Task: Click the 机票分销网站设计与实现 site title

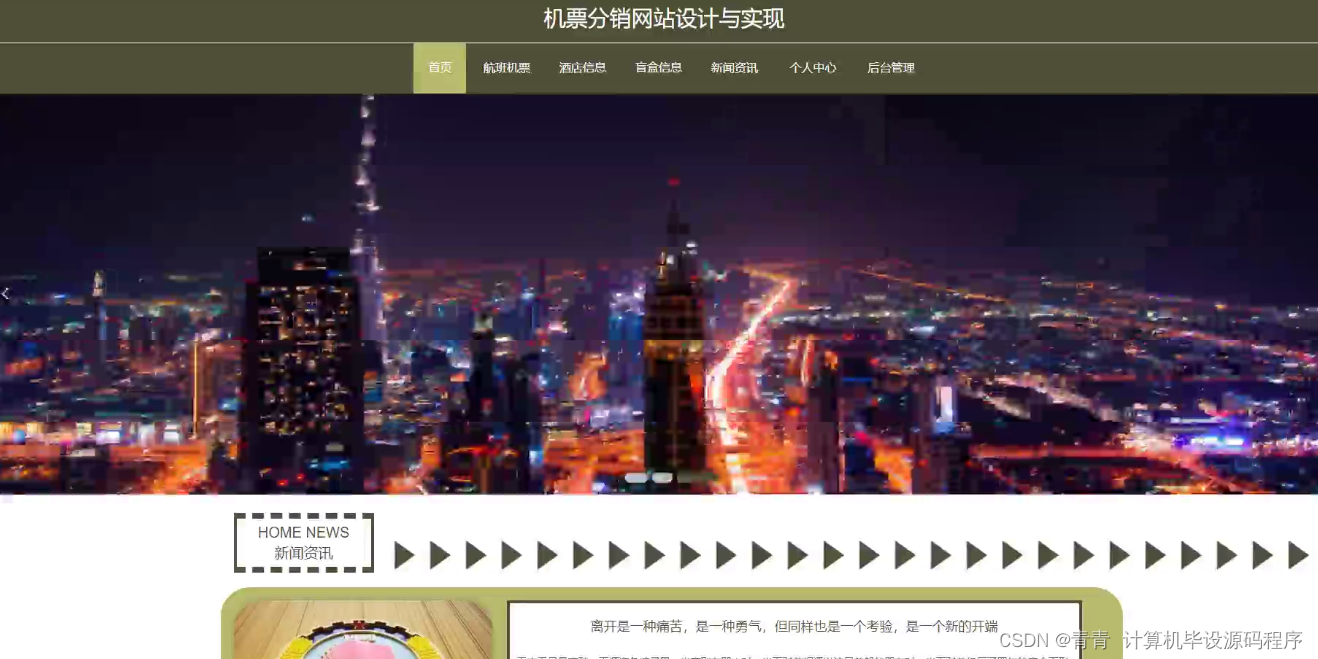Action: [x=664, y=19]
